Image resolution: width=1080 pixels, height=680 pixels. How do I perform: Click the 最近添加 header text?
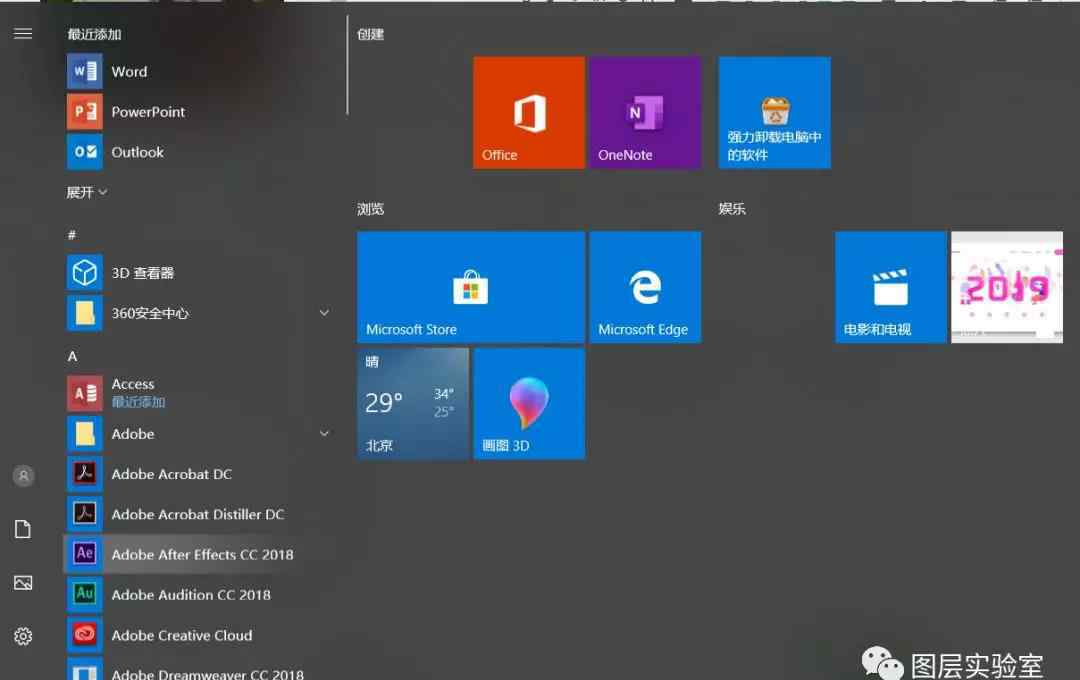coord(94,34)
